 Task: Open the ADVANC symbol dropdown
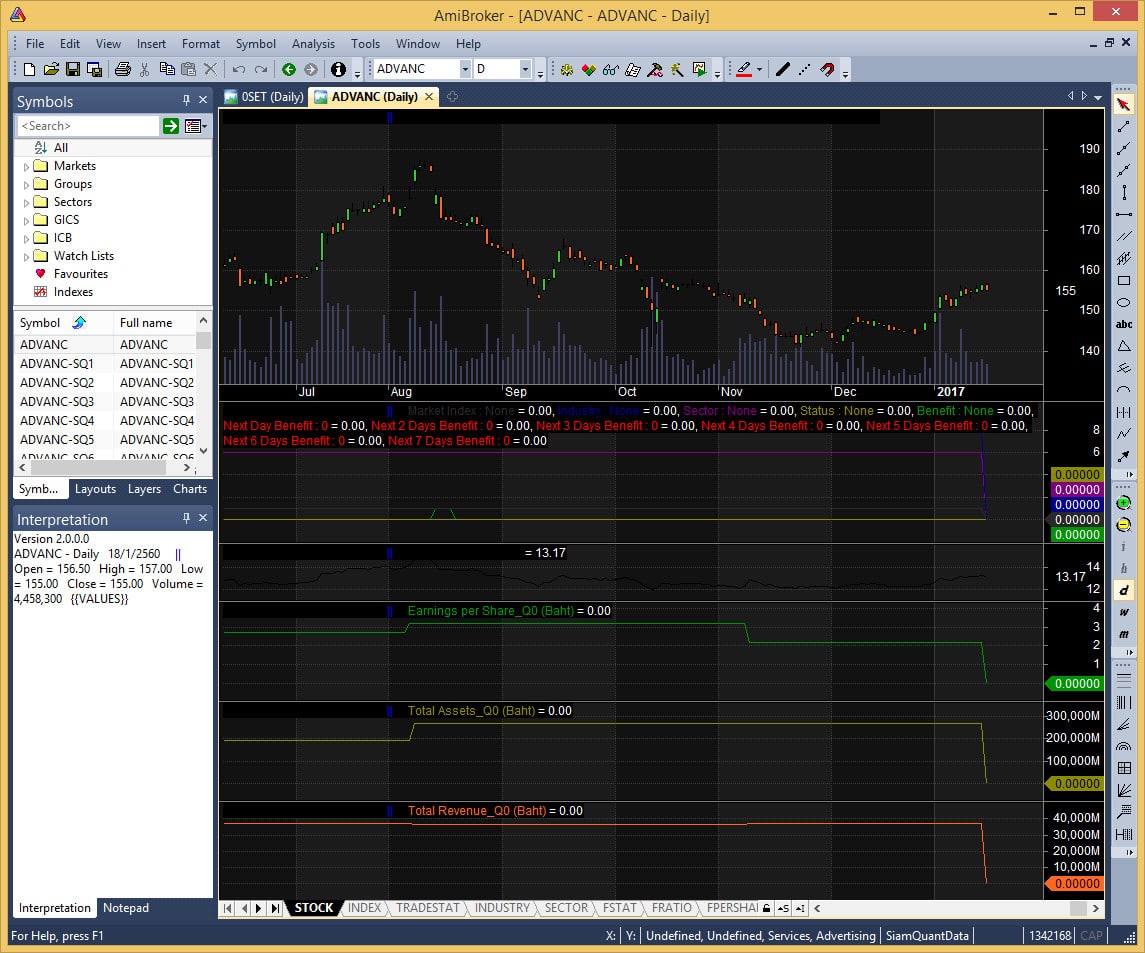coord(465,69)
